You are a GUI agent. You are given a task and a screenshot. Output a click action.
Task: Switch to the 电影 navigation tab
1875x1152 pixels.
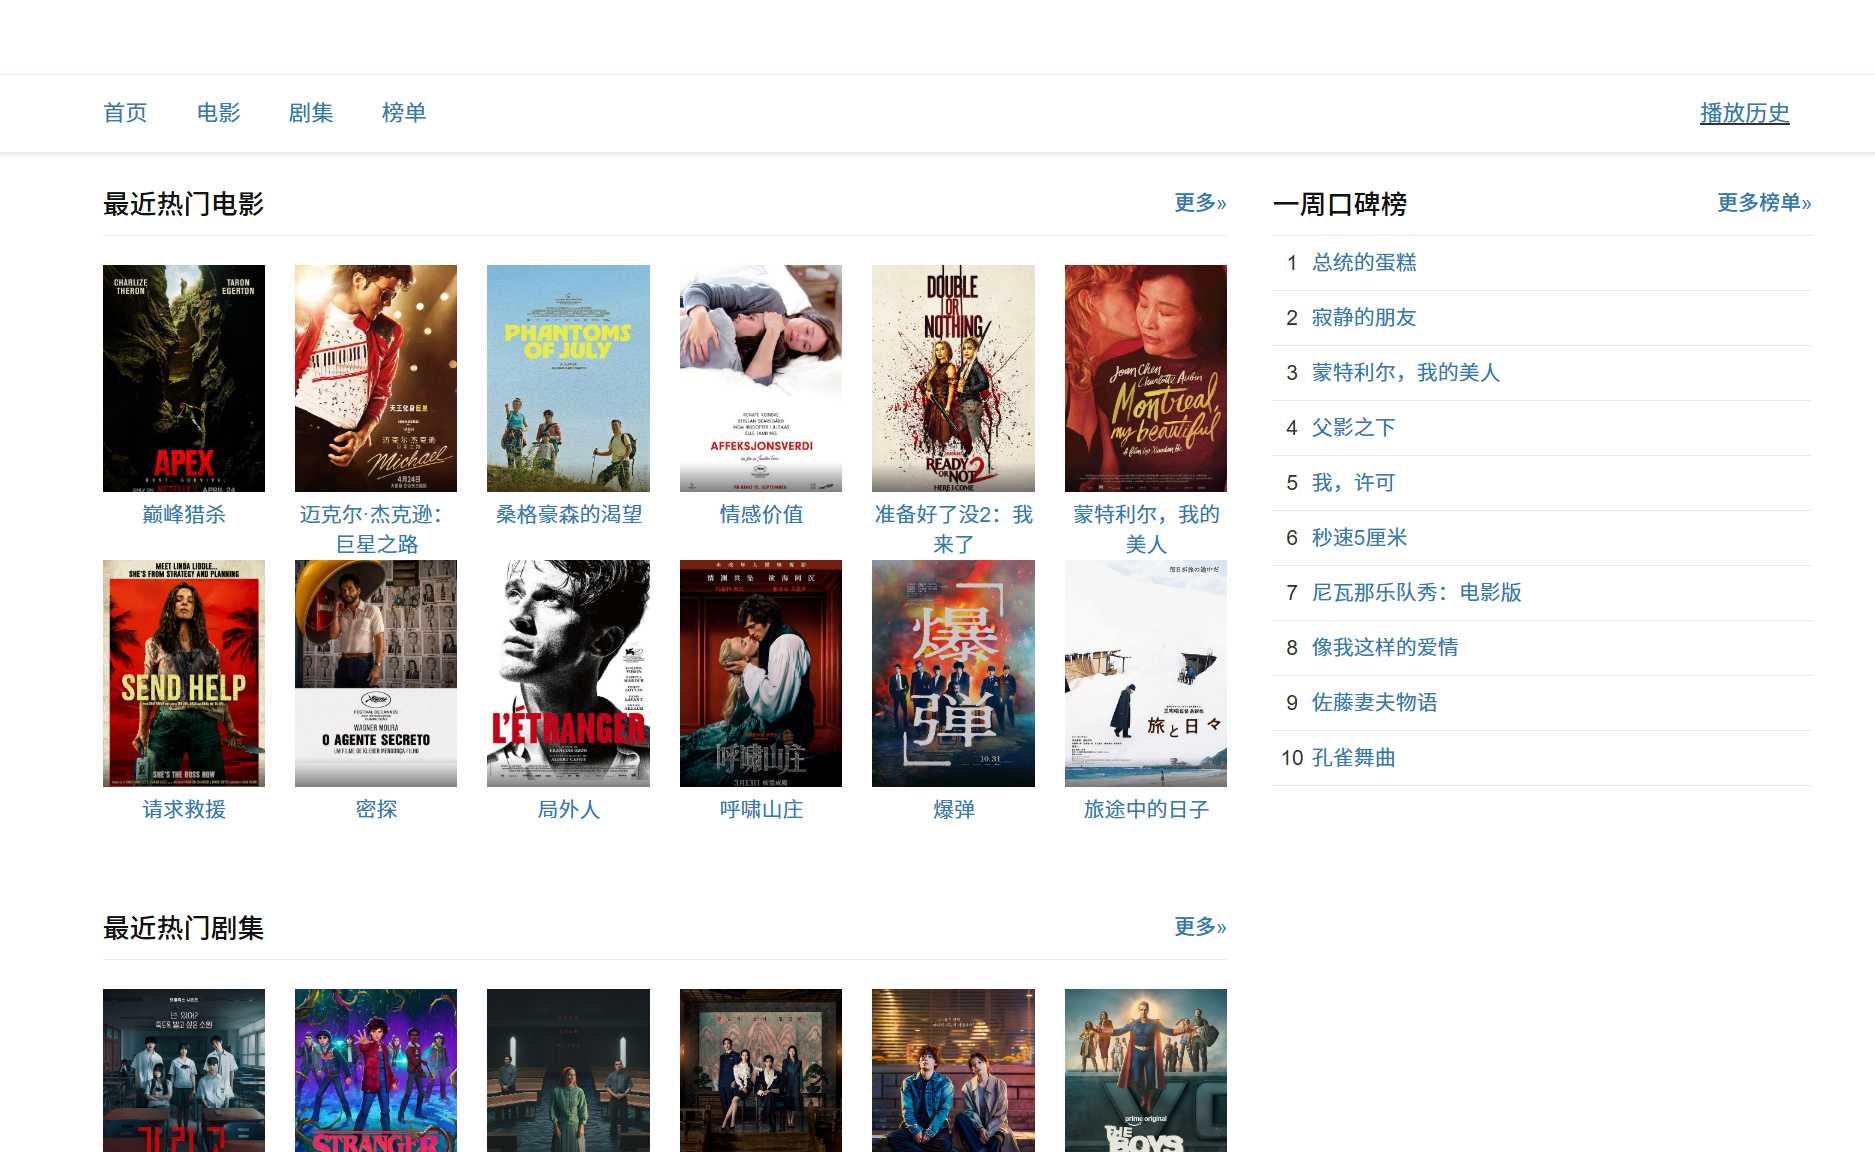pos(218,113)
